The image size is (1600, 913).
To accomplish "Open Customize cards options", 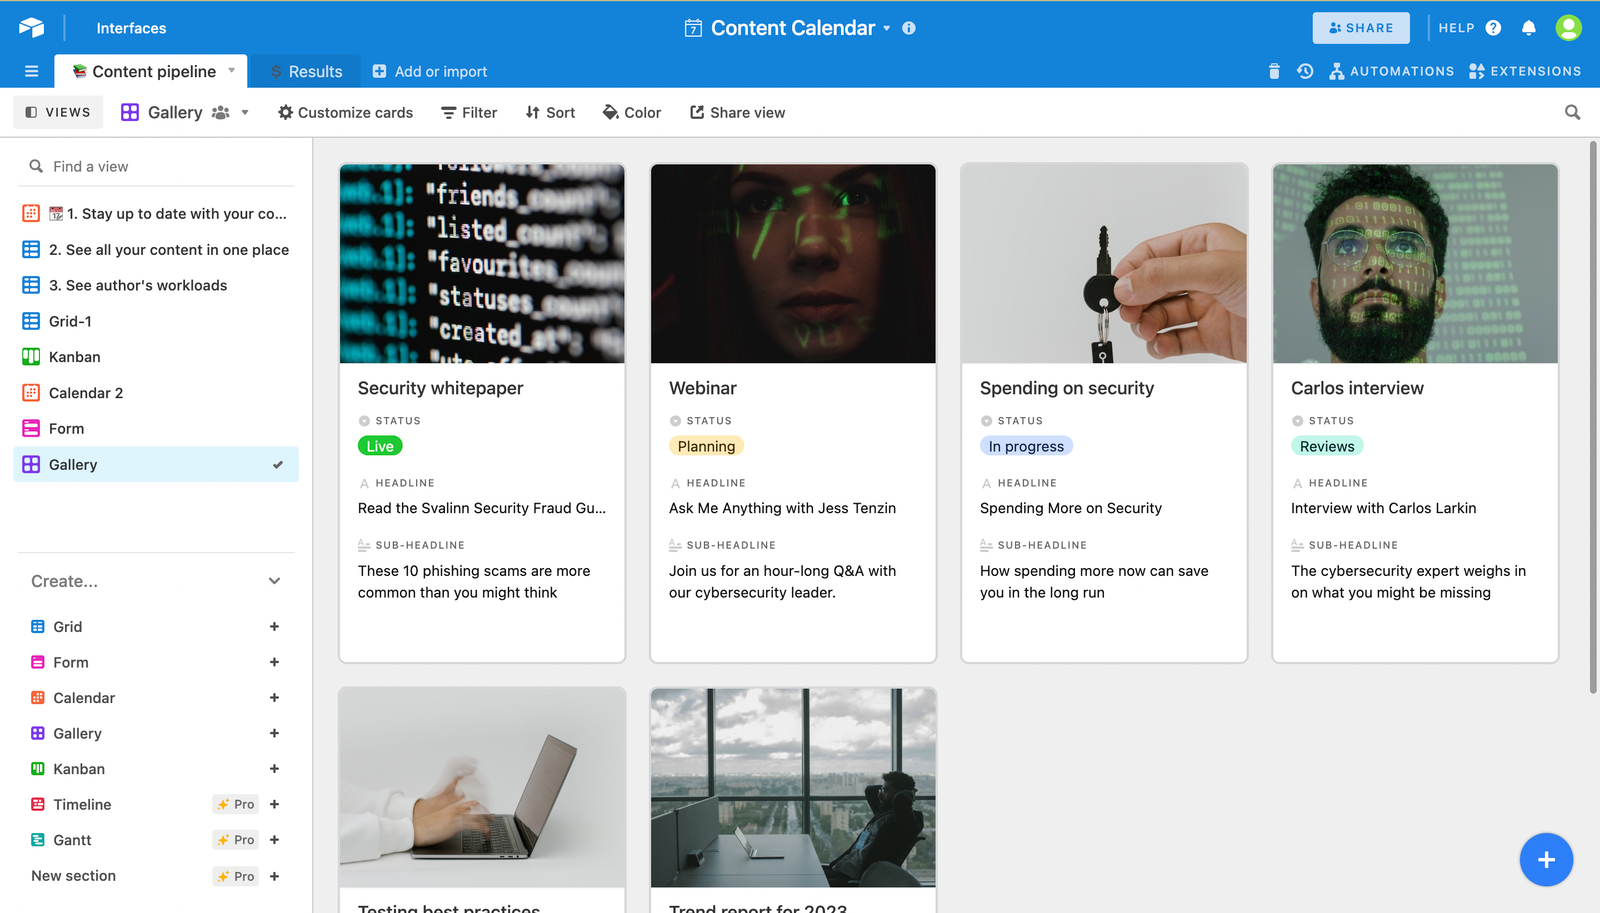I will click(345, 113).
